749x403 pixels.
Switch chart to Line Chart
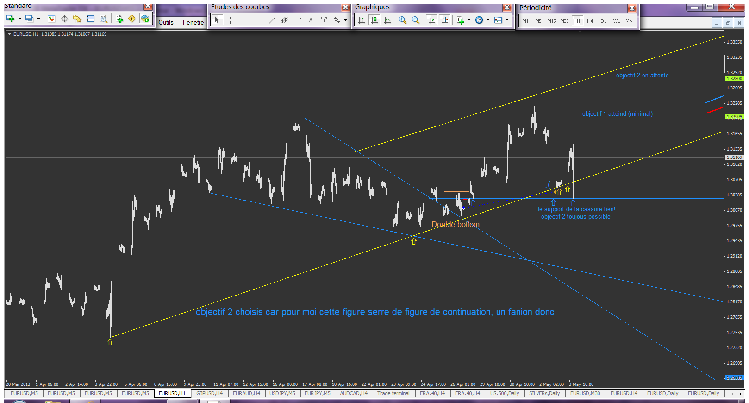[387, 20]
